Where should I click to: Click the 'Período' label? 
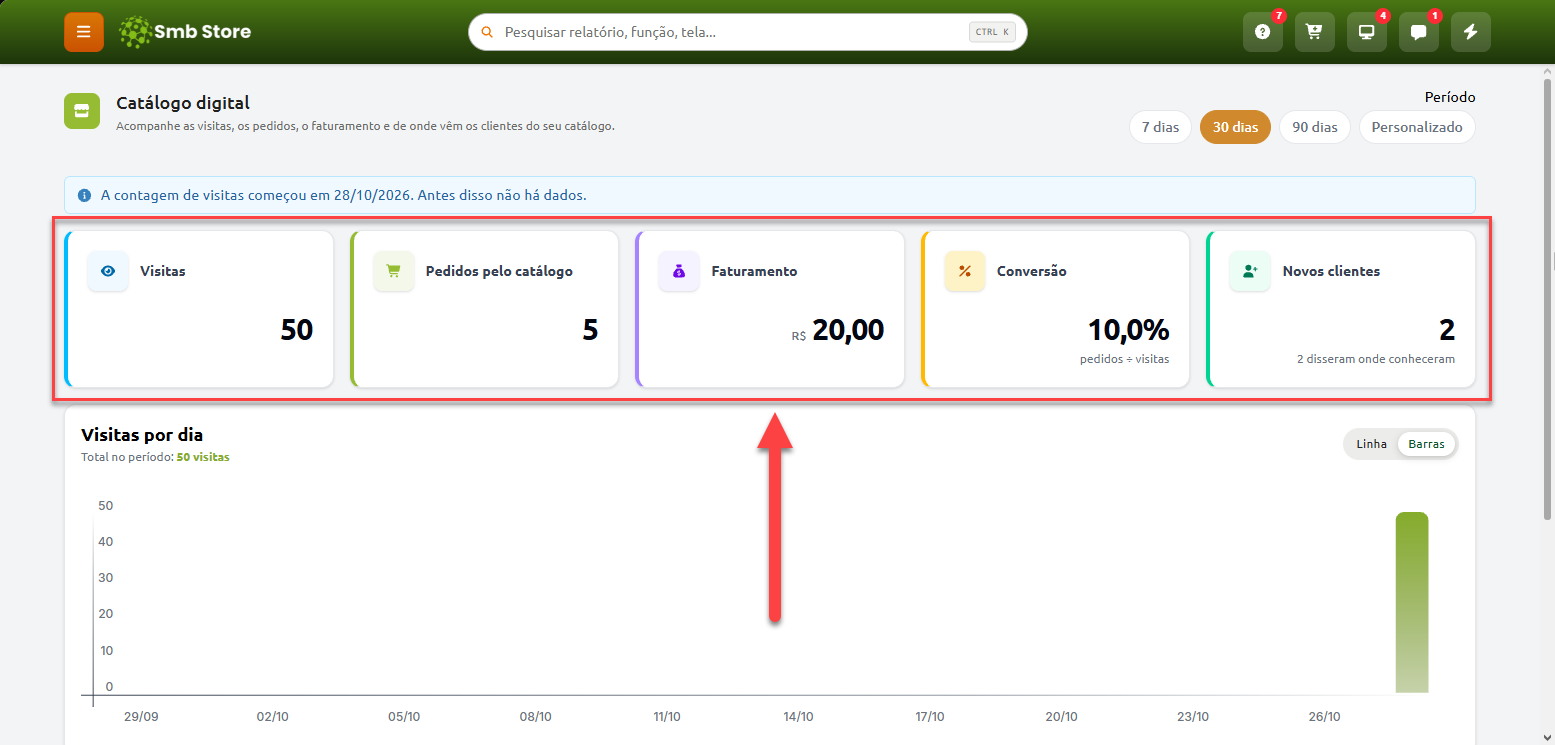coord(1450,97)
